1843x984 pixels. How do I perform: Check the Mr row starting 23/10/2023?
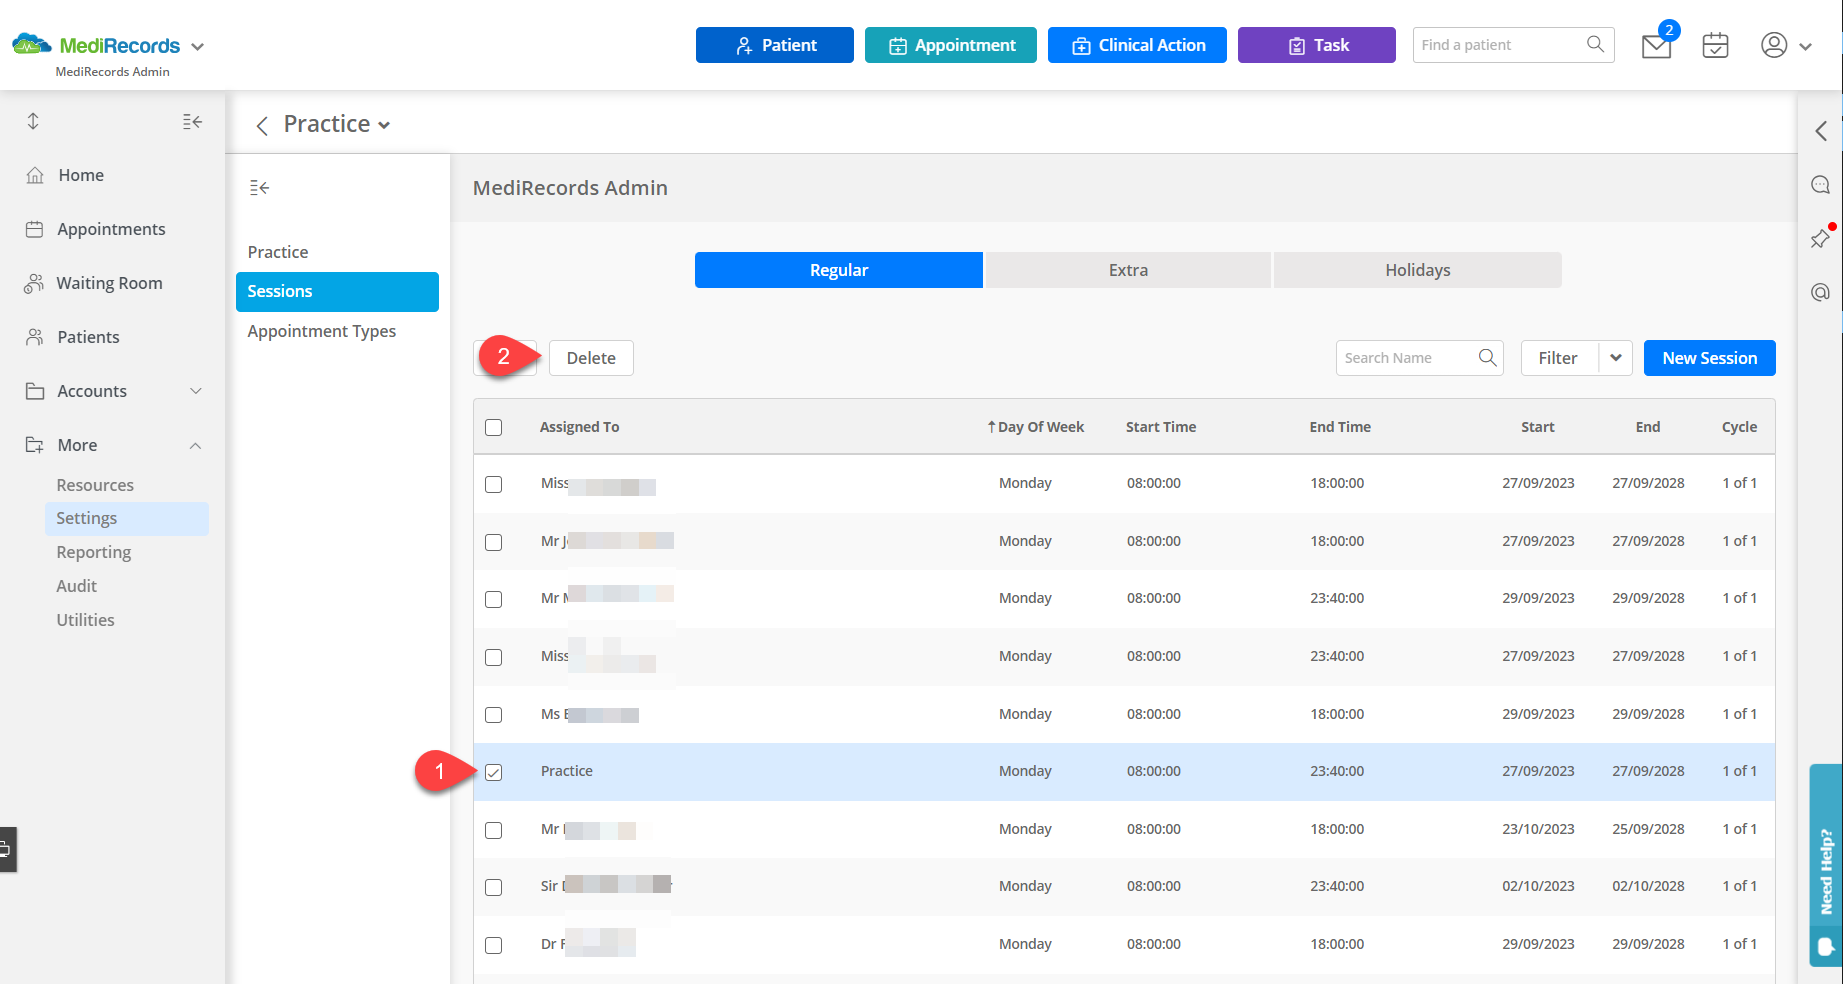click(493, 830)
